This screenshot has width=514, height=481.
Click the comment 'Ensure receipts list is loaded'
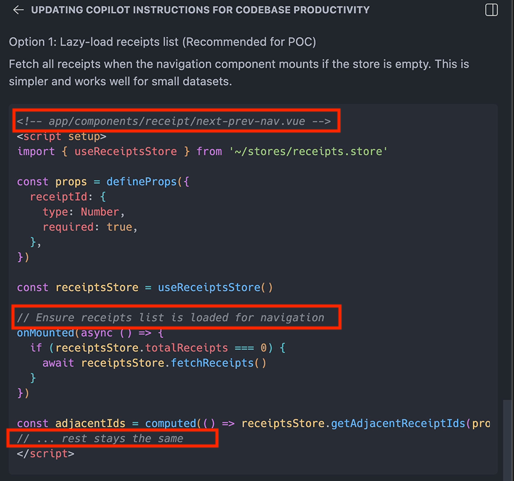(x=170, y=317)
